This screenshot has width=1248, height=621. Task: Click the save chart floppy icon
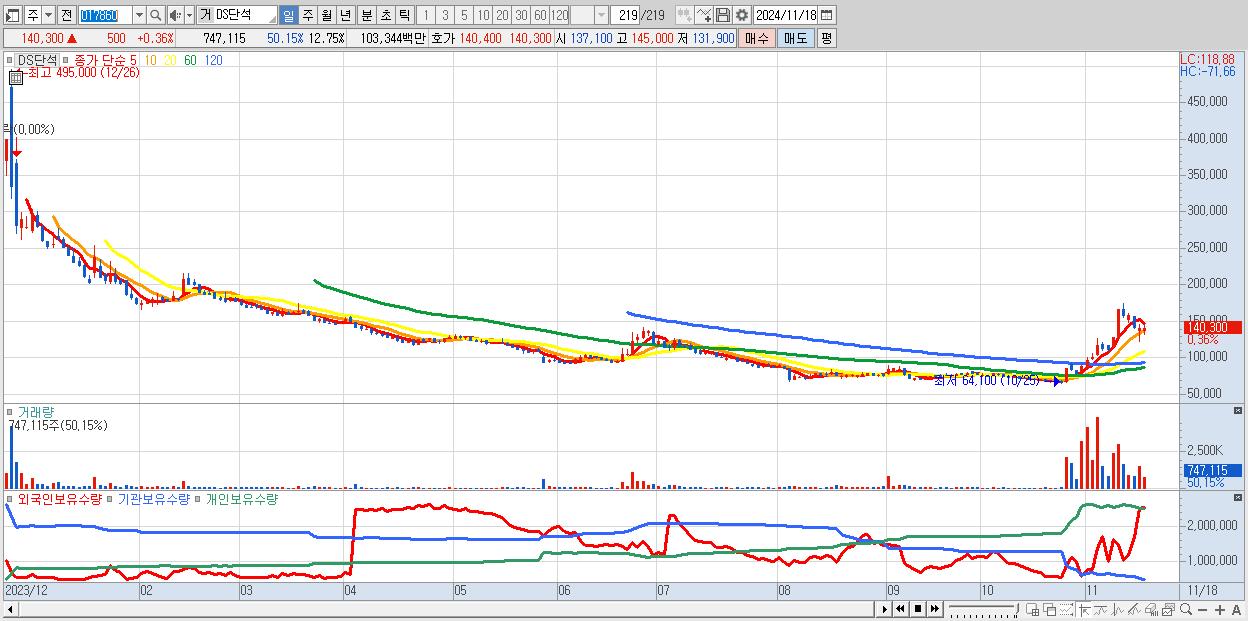722,15
